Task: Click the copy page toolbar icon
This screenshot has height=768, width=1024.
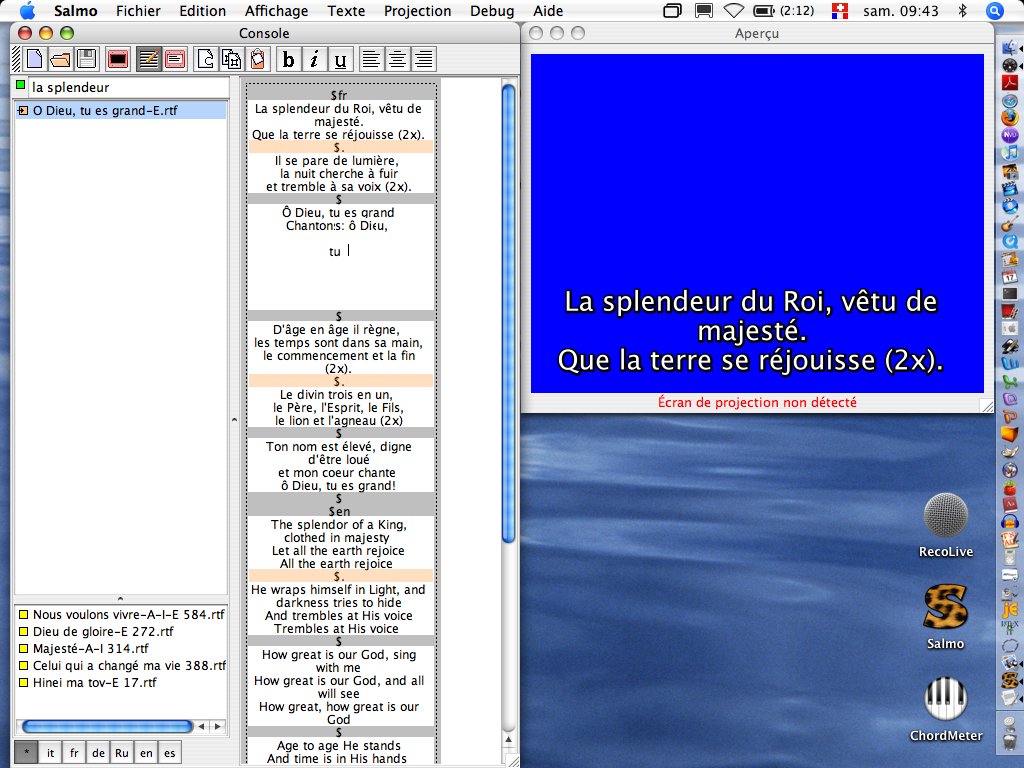Action: [x=206, y=59]
